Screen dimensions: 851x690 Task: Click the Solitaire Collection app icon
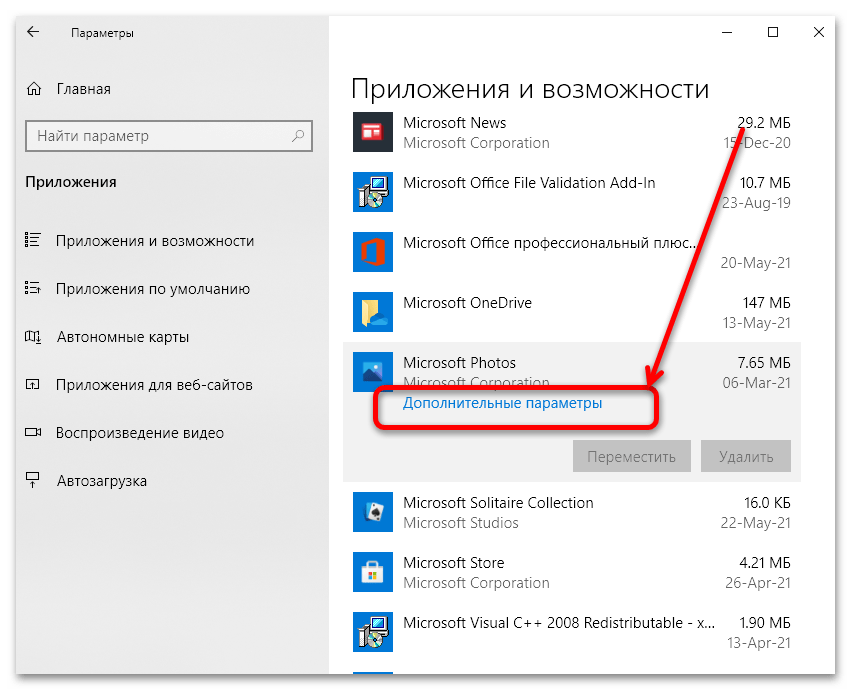373,512
